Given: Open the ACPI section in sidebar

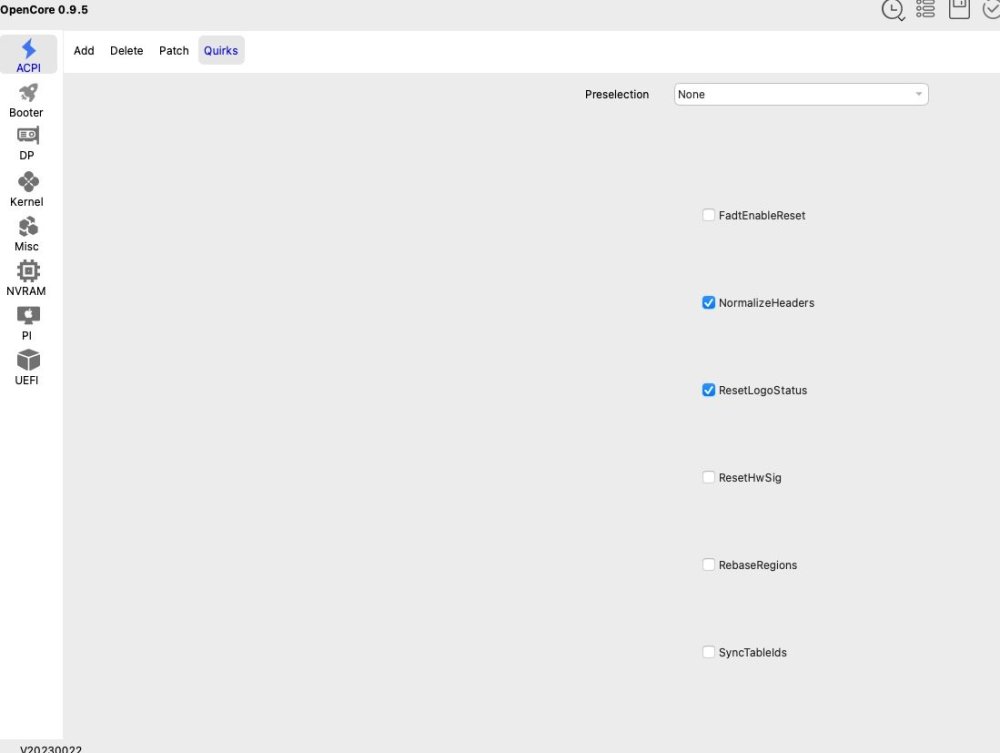Looking at the screenshot, I should point(28,55).
